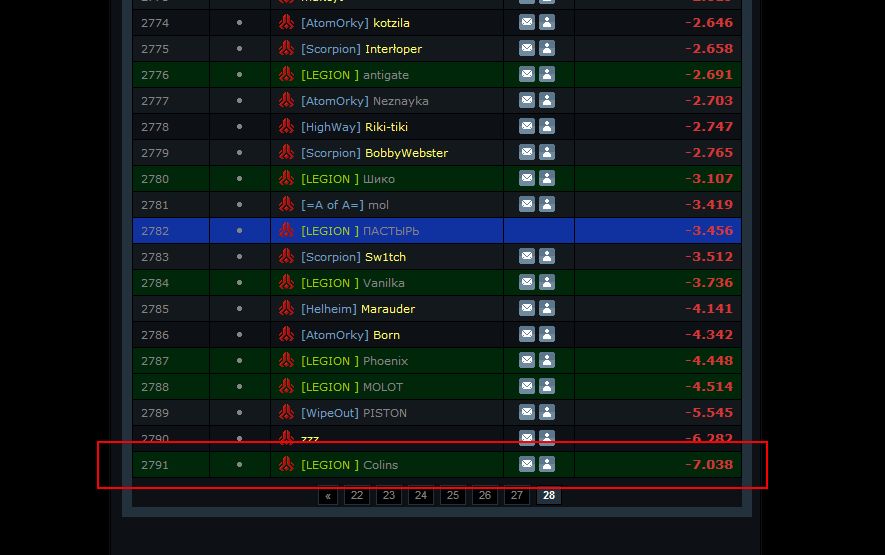Viewport: 885px width, 555px height.
Task: Click person icon in Шико row
Action: 546,178
